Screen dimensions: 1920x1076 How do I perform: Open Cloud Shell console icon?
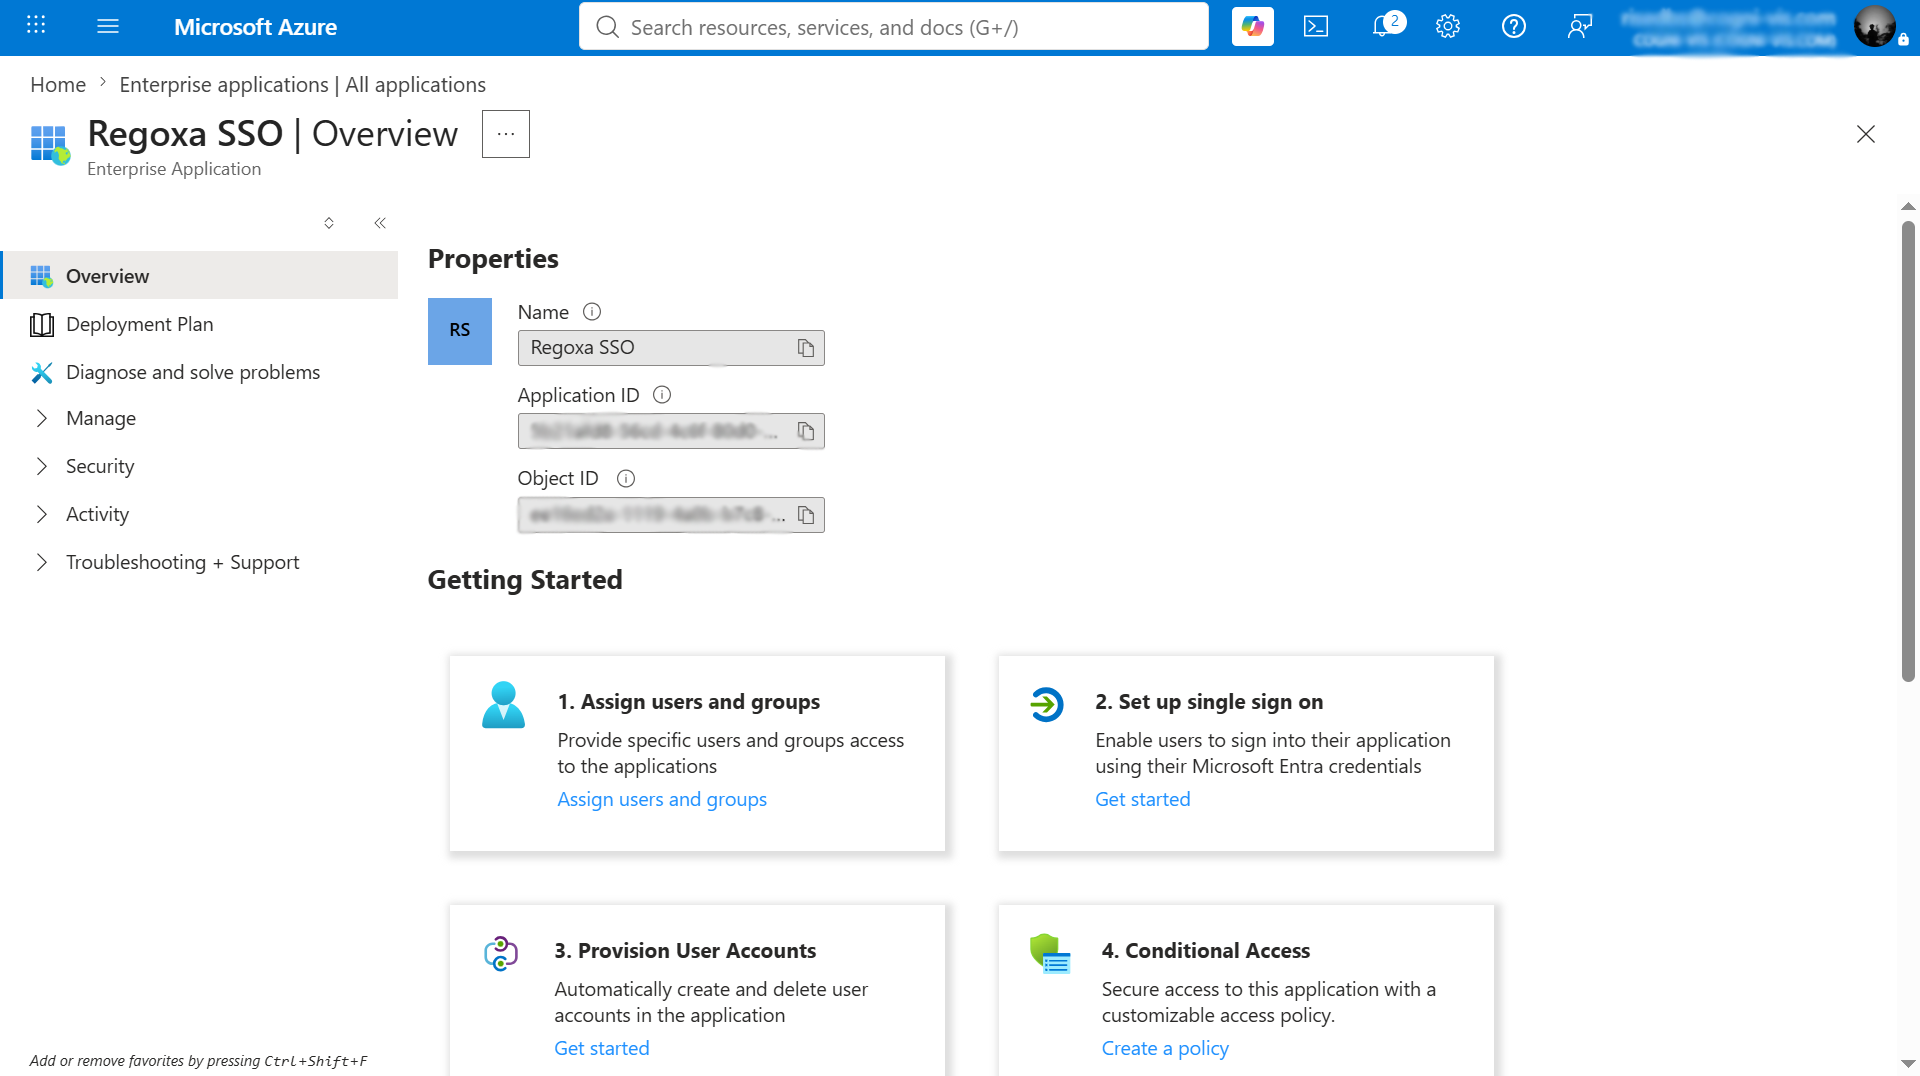pyautogui.click(x=1316, y=27)
